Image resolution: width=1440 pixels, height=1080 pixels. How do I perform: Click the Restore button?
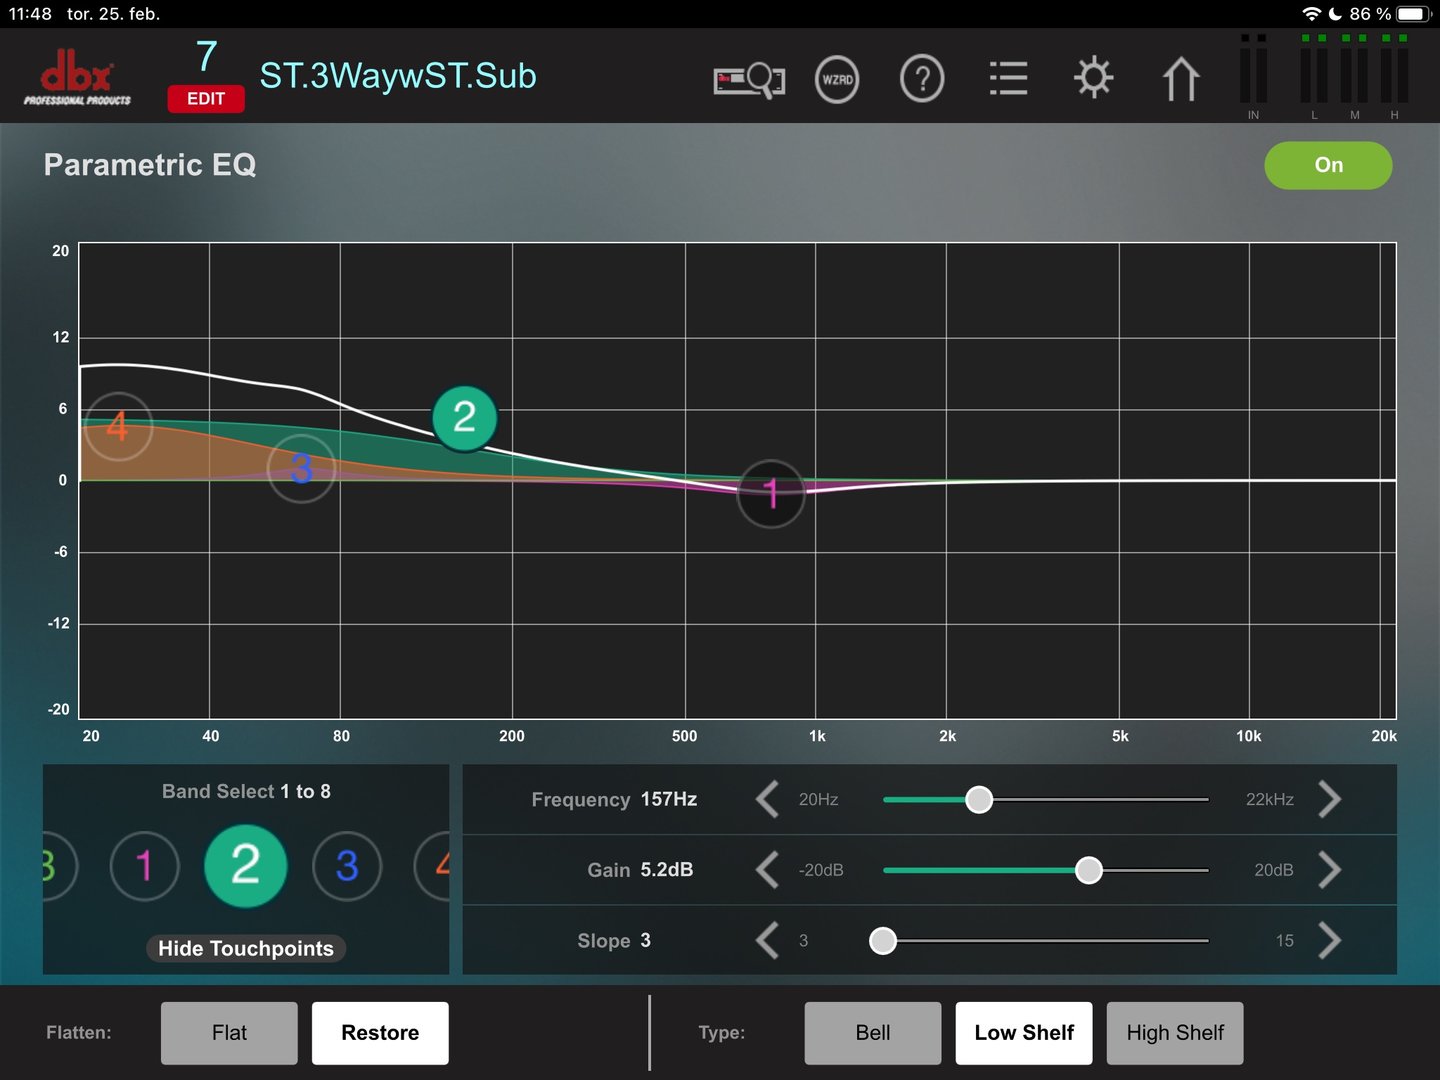(380, 1033)
